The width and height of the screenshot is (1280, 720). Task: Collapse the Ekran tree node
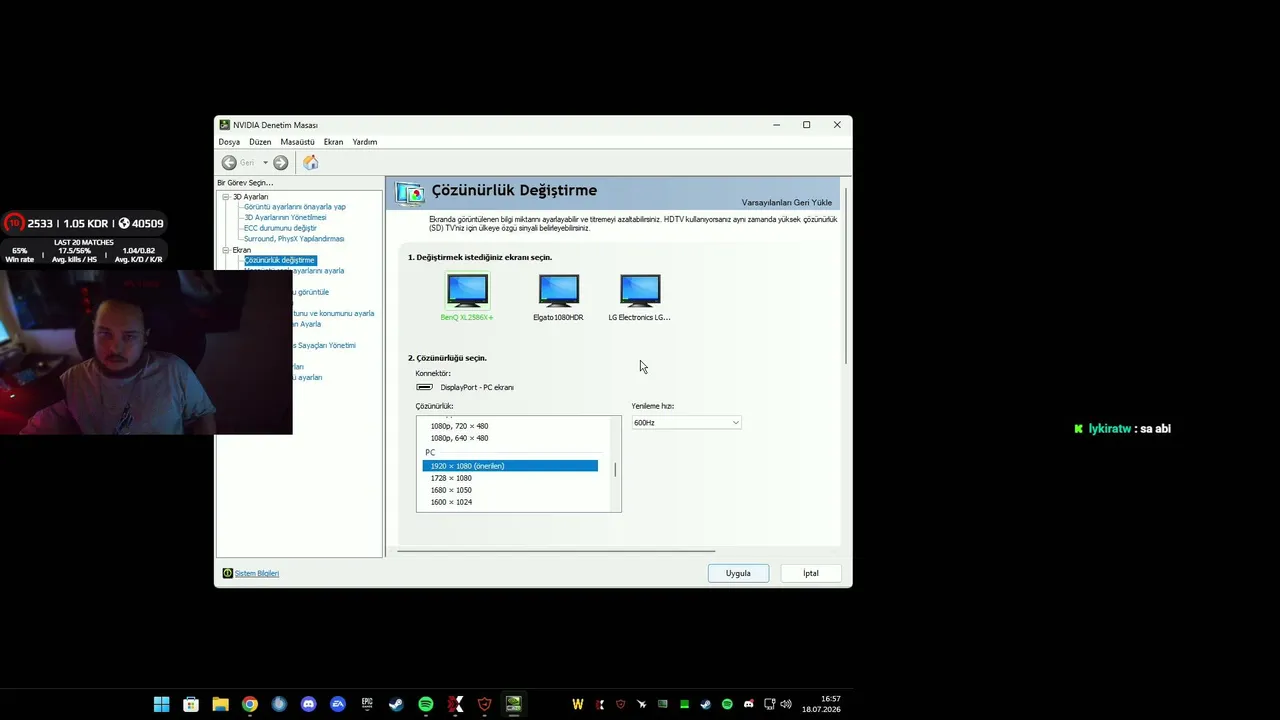(226, 250)
